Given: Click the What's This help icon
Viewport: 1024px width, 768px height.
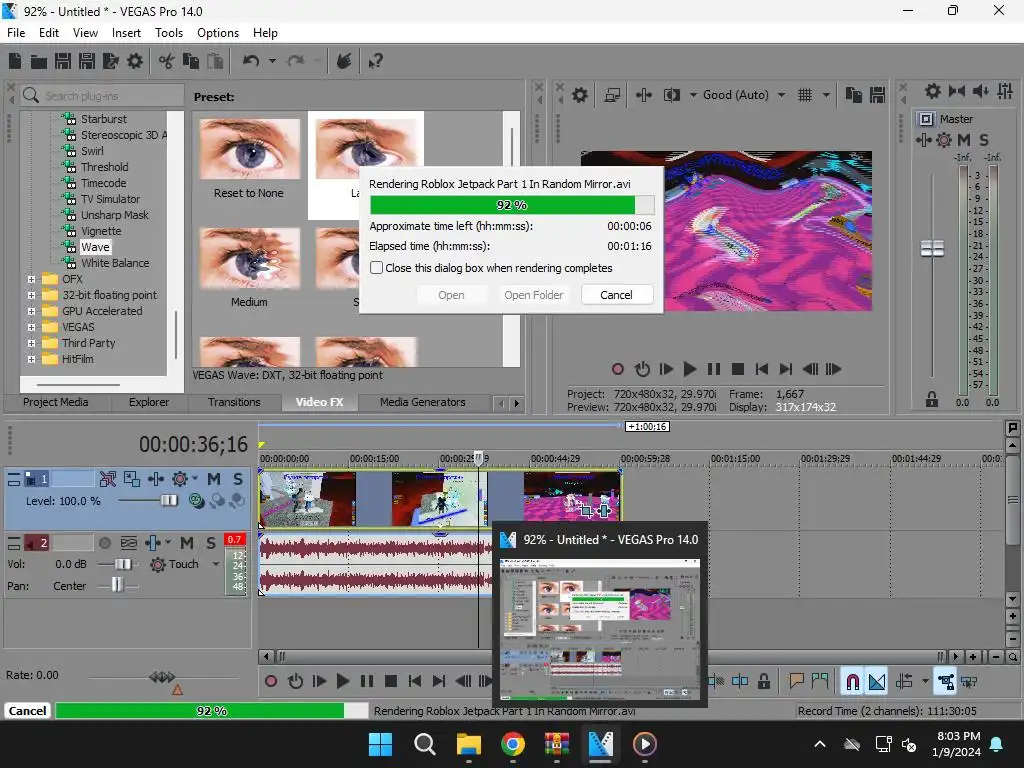Looking at the screenshot, I should (375, 61).
